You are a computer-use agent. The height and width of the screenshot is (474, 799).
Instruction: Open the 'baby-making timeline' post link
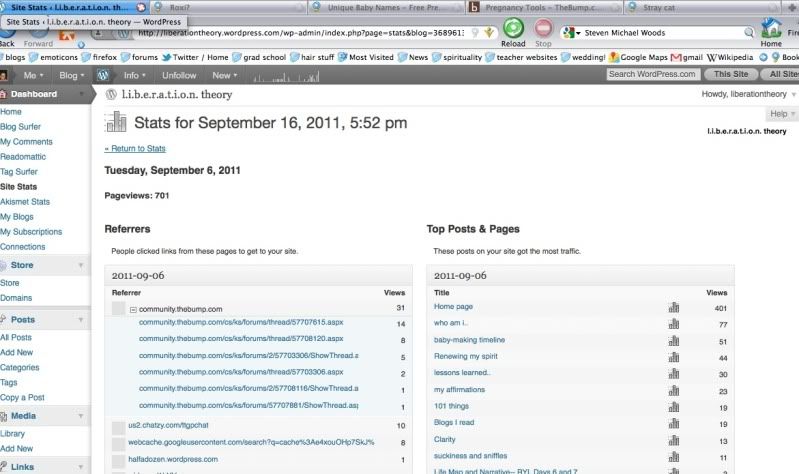point(469,340)
